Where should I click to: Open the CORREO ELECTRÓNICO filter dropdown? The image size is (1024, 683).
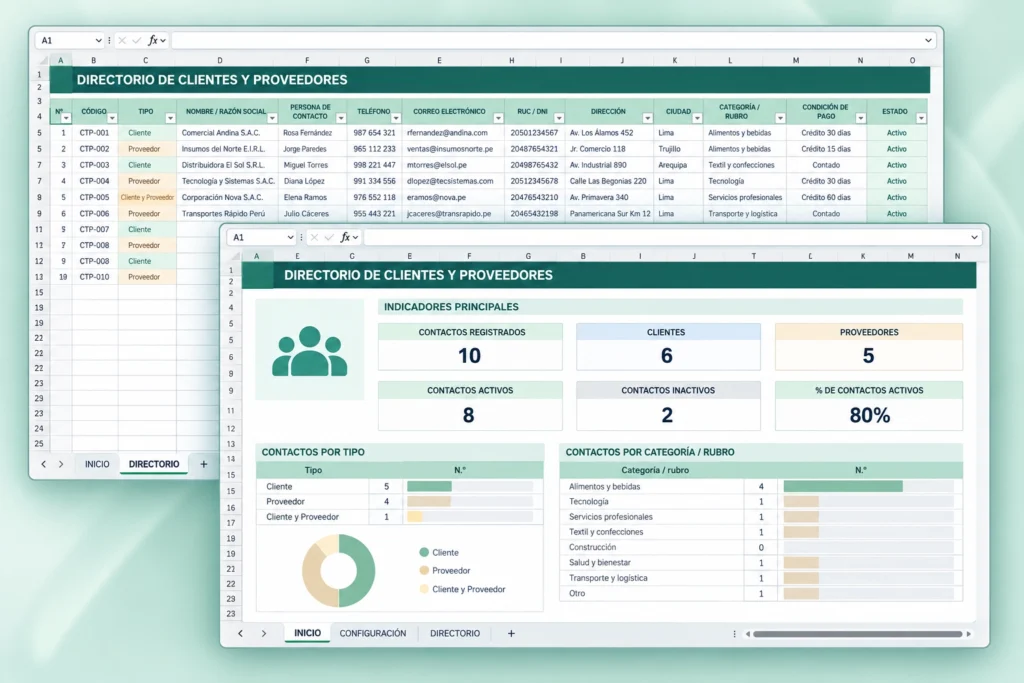(498, 118)
